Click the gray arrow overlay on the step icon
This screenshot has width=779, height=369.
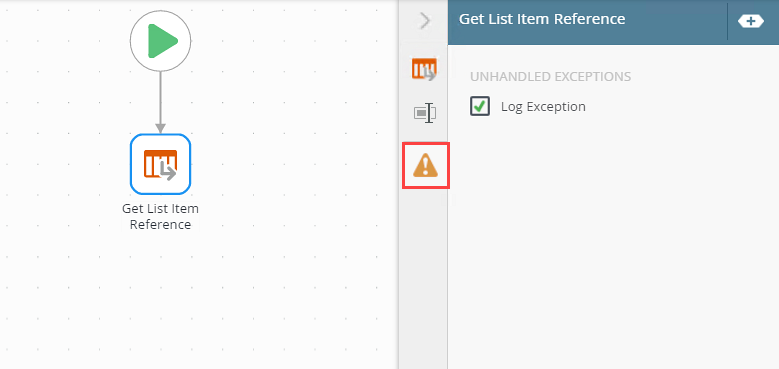pyautogui.click(x=168, y=172)
